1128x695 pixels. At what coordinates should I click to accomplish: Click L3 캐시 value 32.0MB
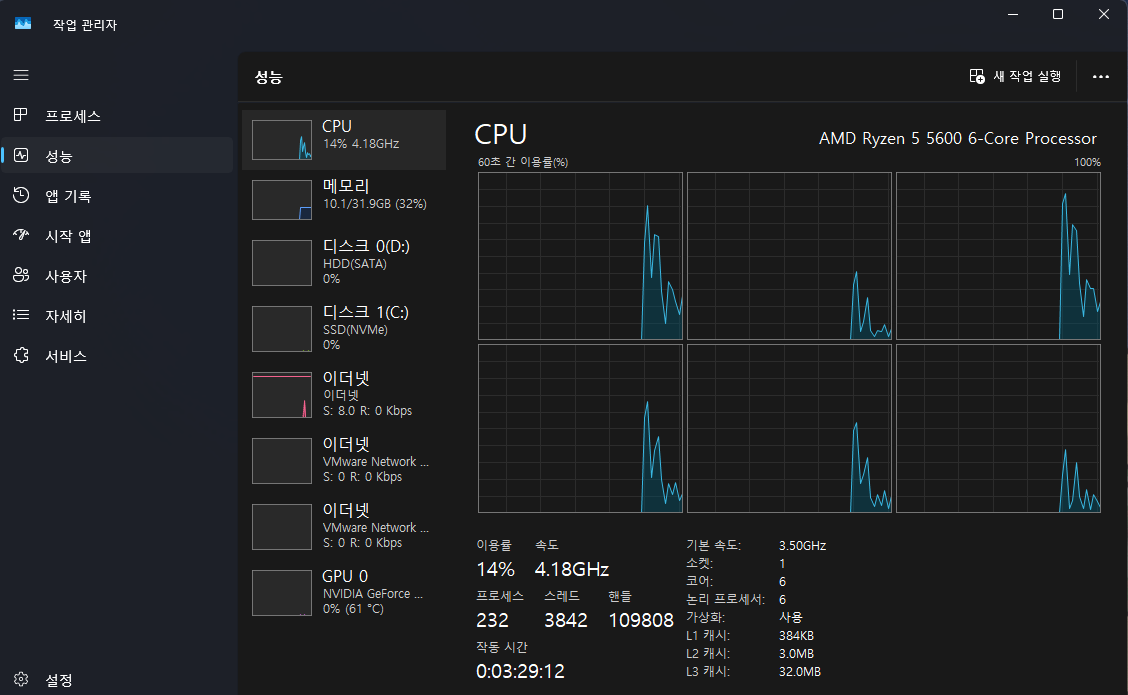pyautogui.click(x=800, y=671)
